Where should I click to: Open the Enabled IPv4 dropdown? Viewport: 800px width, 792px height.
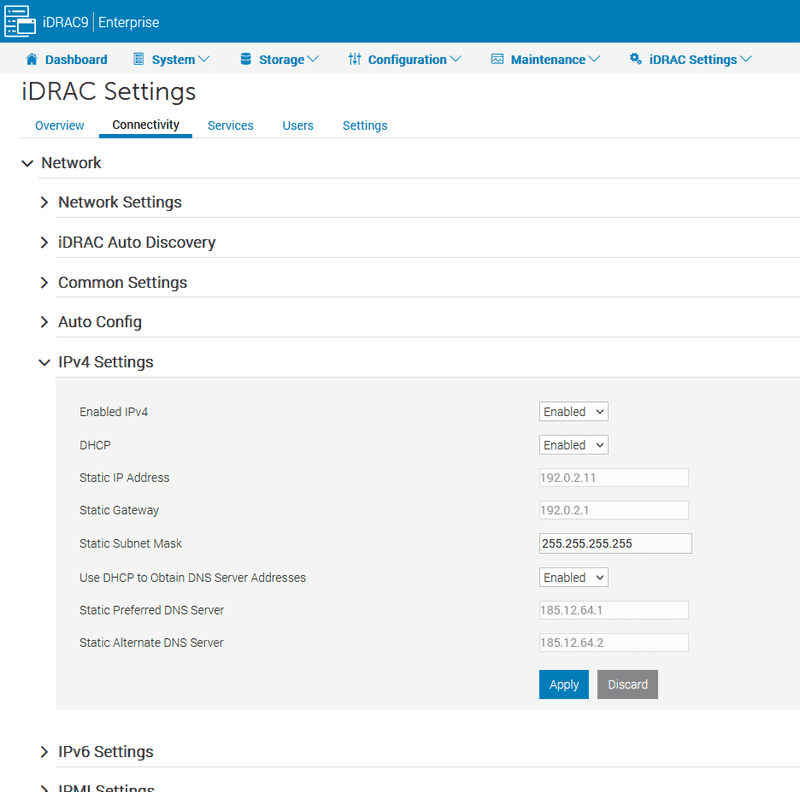(x=573, y=411)
